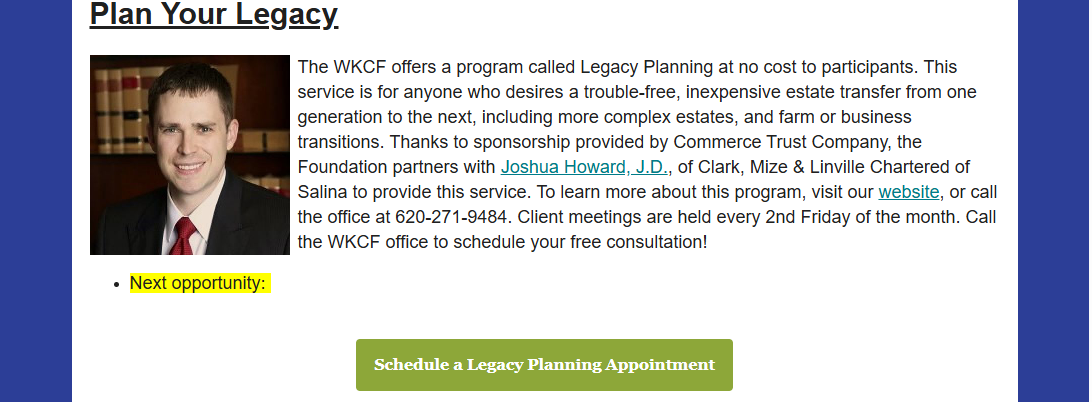Click the bookshelf background in the photo

[x=115, y=100]
